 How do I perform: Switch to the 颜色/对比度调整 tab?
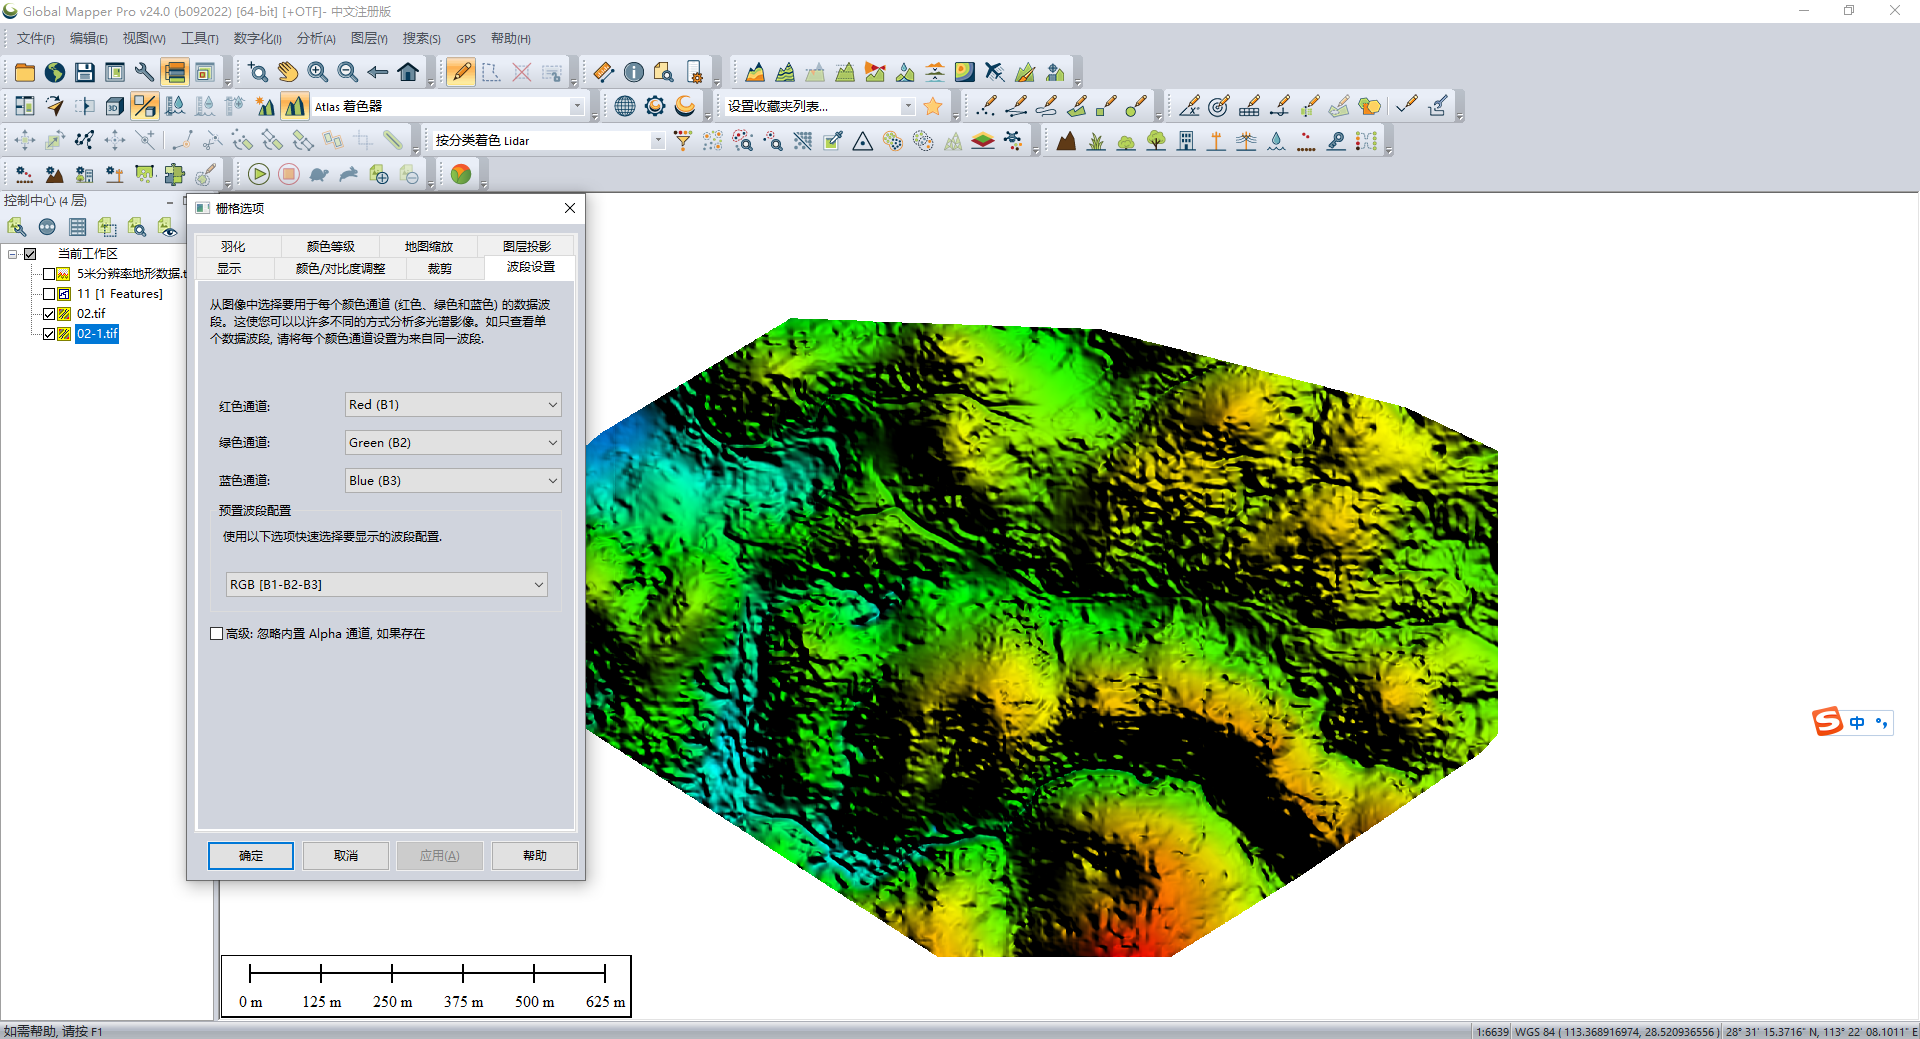[x=340, y=269]
